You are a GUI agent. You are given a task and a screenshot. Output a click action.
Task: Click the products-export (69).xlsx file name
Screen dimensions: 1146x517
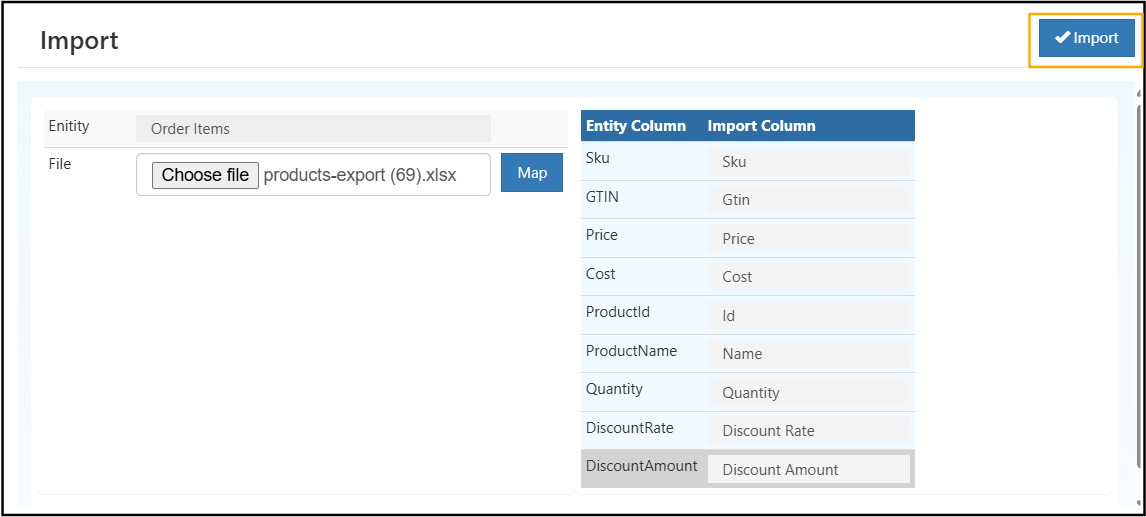[360, 176]
